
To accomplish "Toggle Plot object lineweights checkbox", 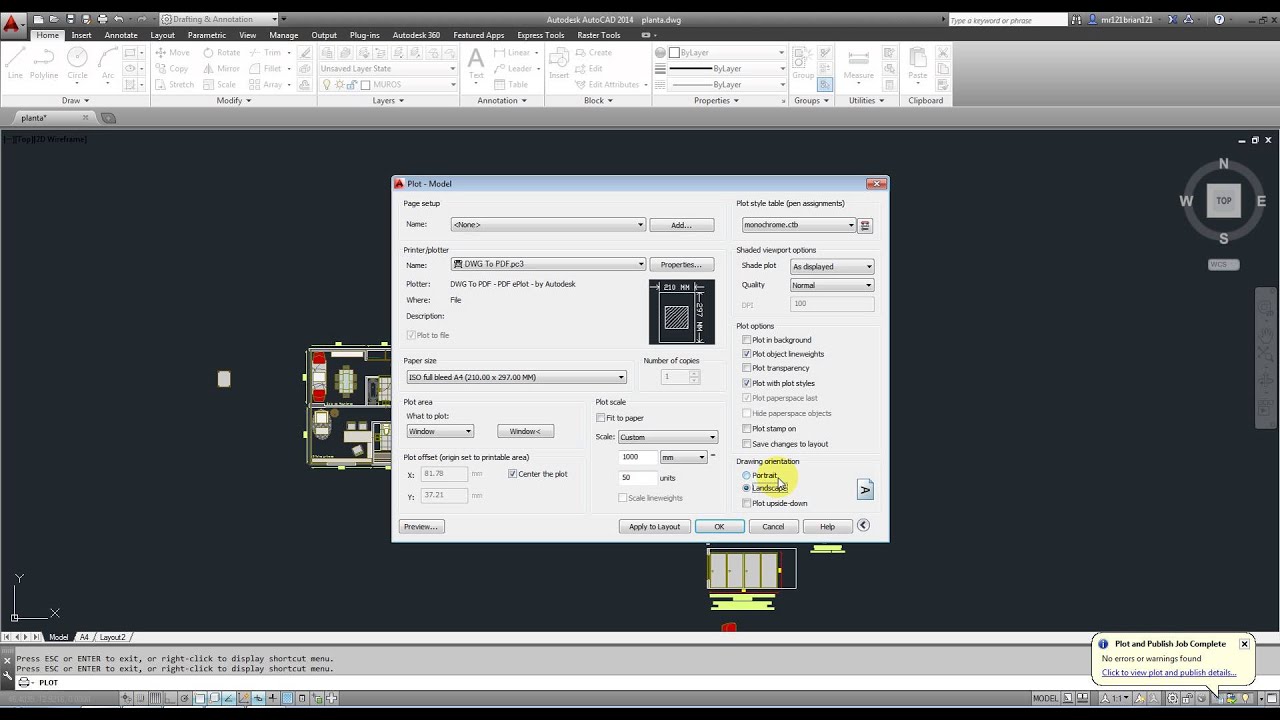I will coord(746,354).
